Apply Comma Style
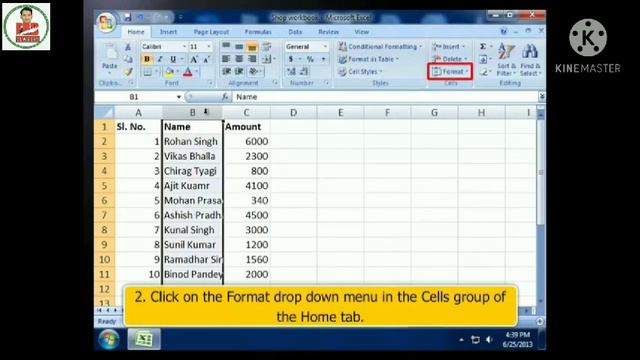The image size is (640, 360). [x=323, y=59]
